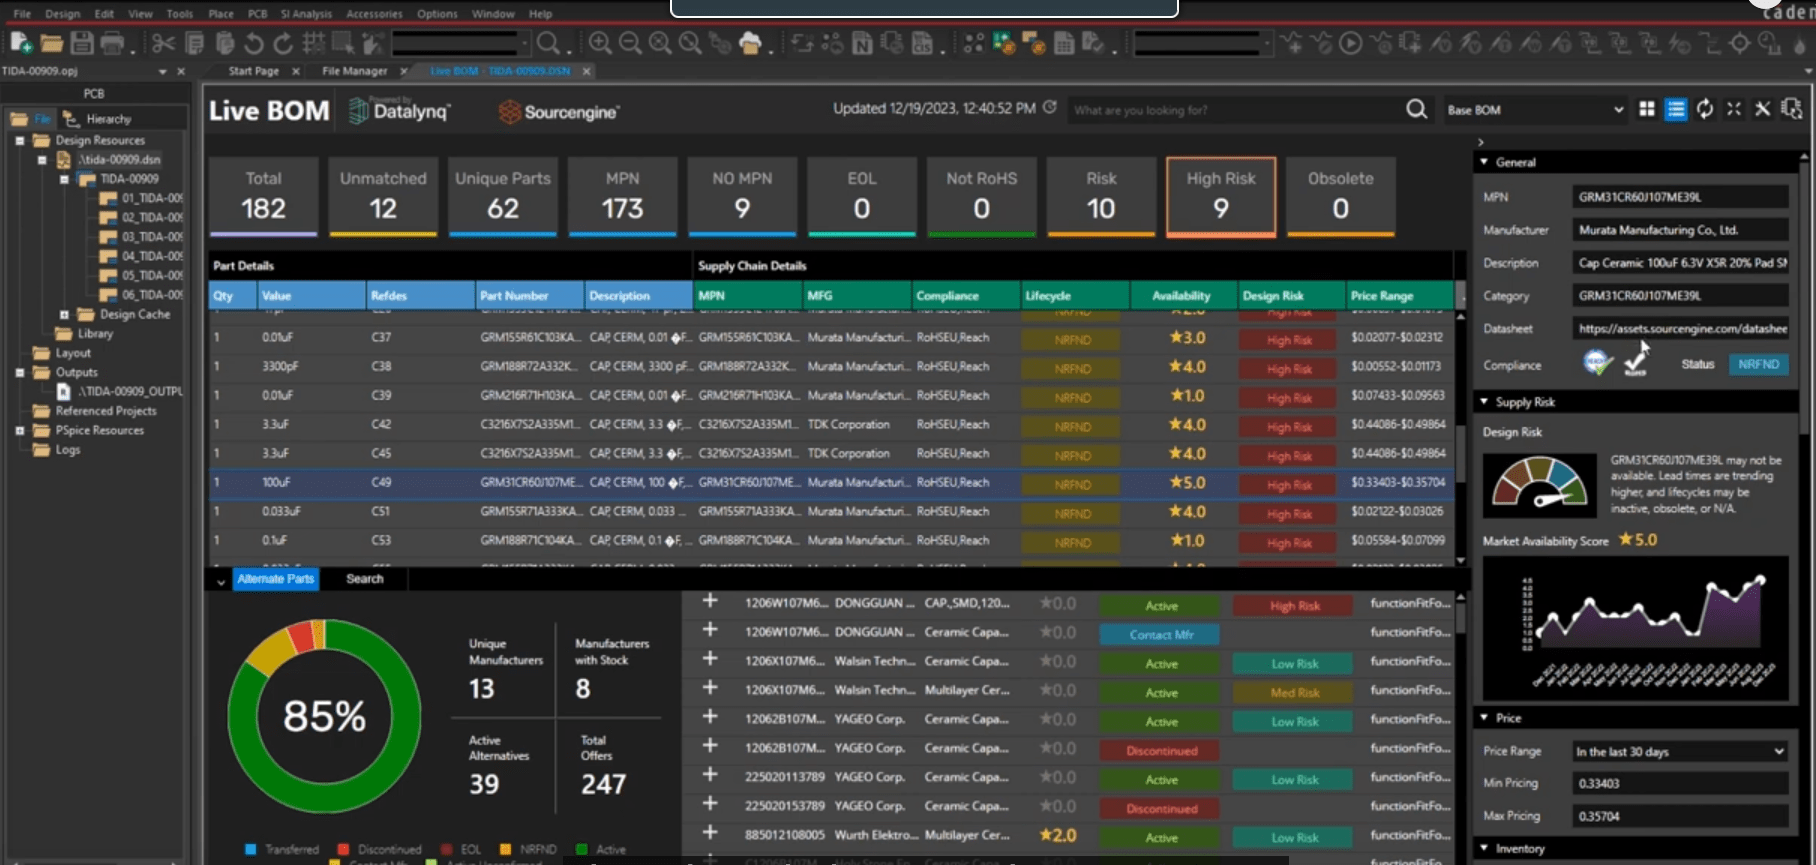Click the Active green legend swatch

(x=582, y=850)
